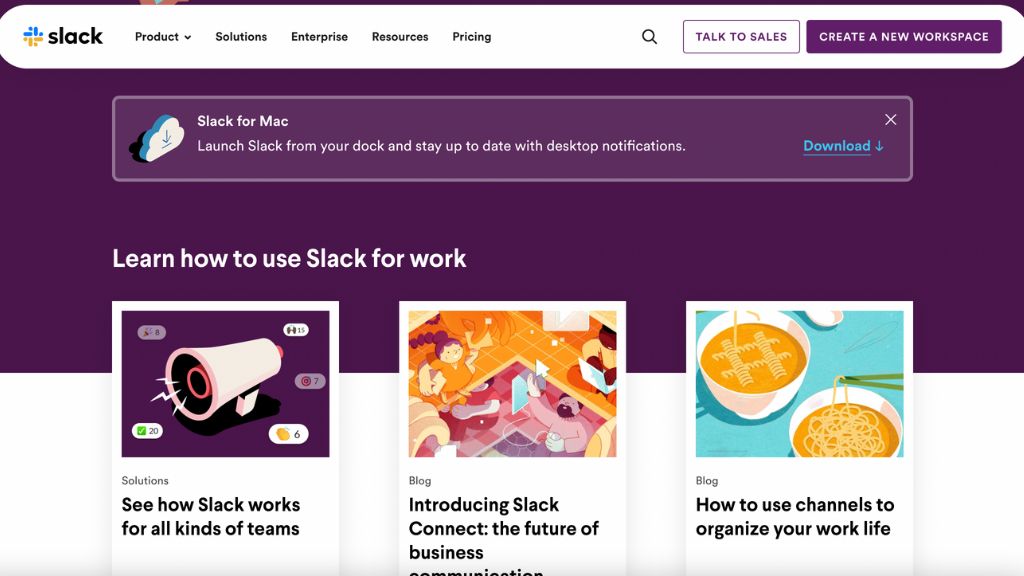Click the megaphone illustration thumbnail
The width and height of the screenshot is (1024, 576).
coord(224,382)
